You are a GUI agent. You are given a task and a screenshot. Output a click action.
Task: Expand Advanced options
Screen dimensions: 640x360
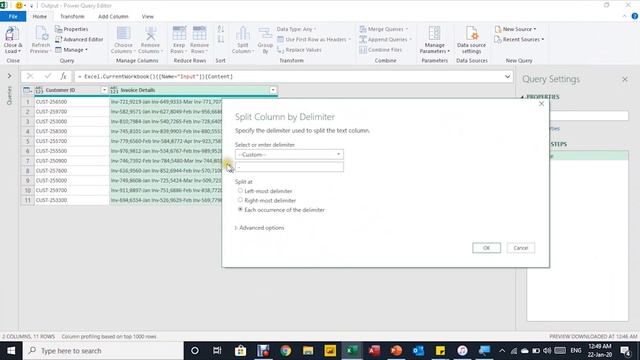point(260,228)
